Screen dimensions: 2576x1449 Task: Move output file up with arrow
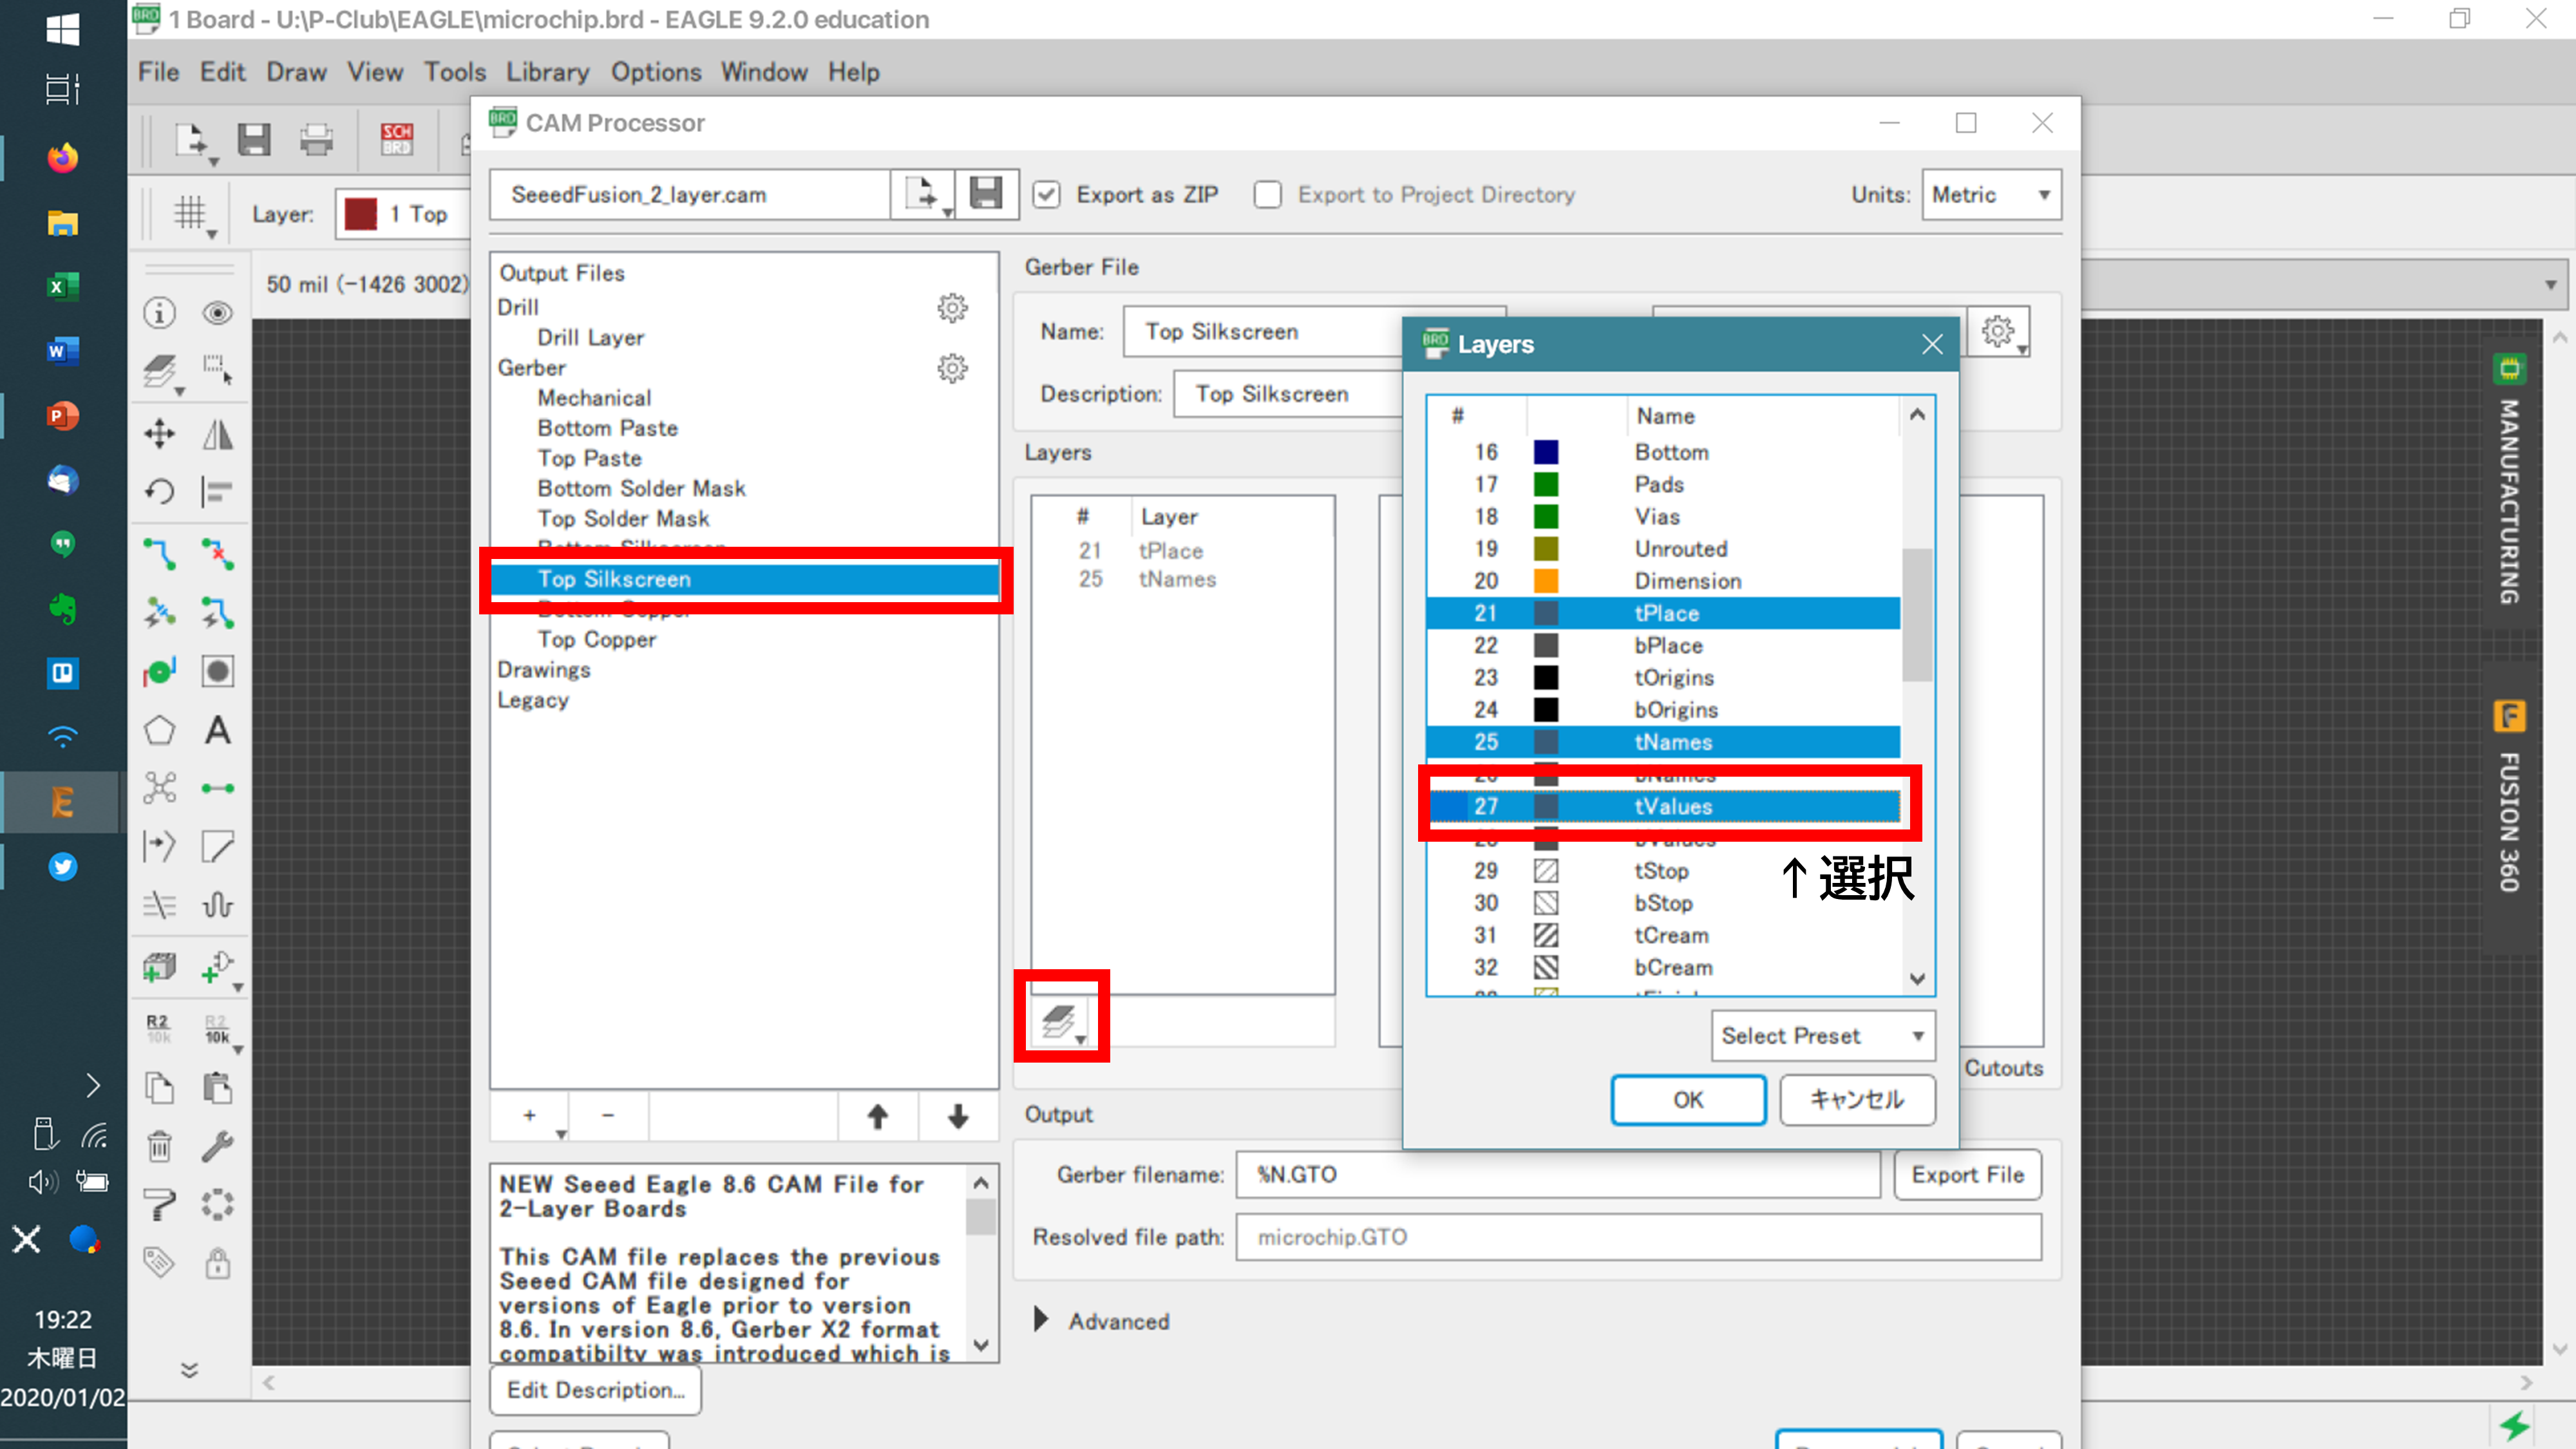(877, 1116)
